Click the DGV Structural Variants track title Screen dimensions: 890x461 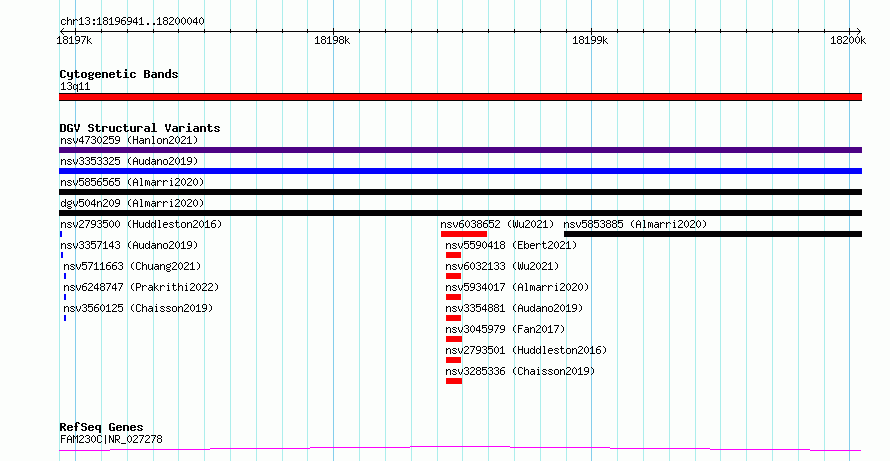(140, 128)
